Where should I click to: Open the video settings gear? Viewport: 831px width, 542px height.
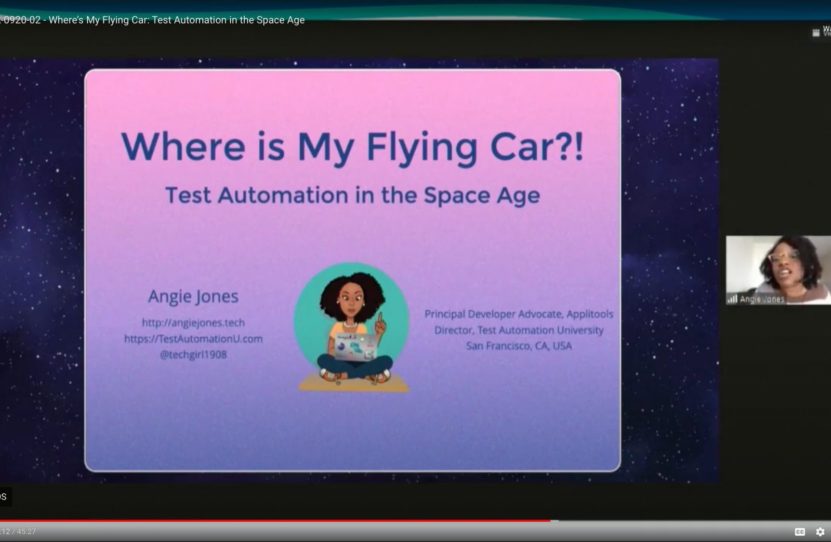[x=820, y=531]
